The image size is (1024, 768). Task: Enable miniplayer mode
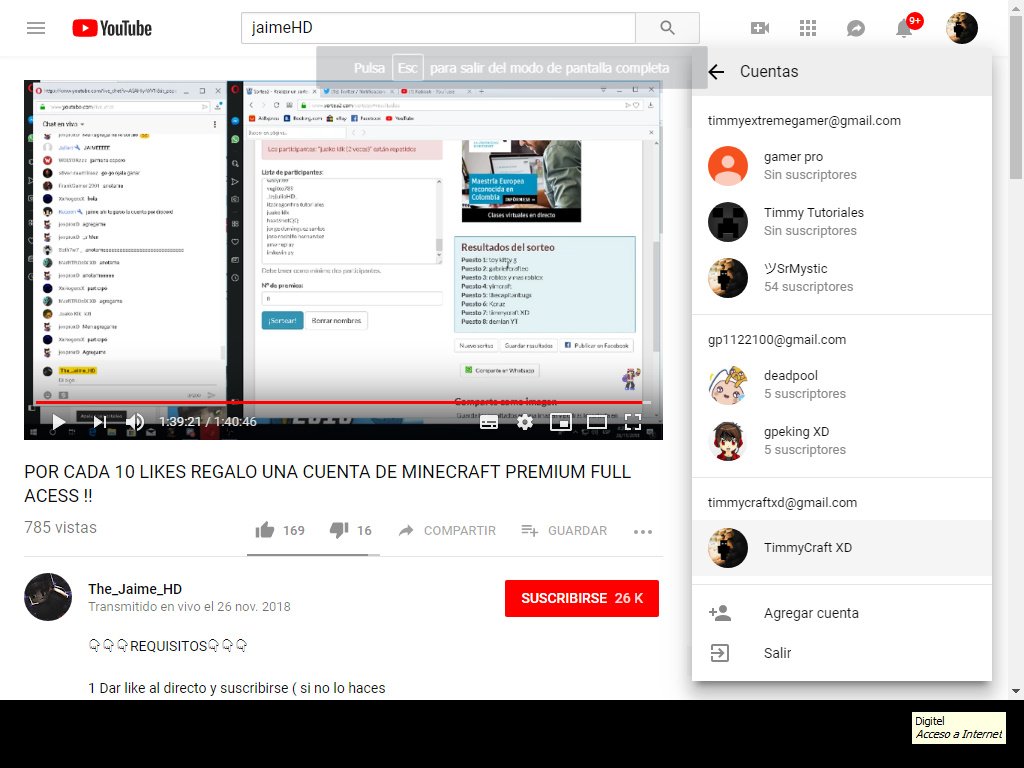pos(560,423)
